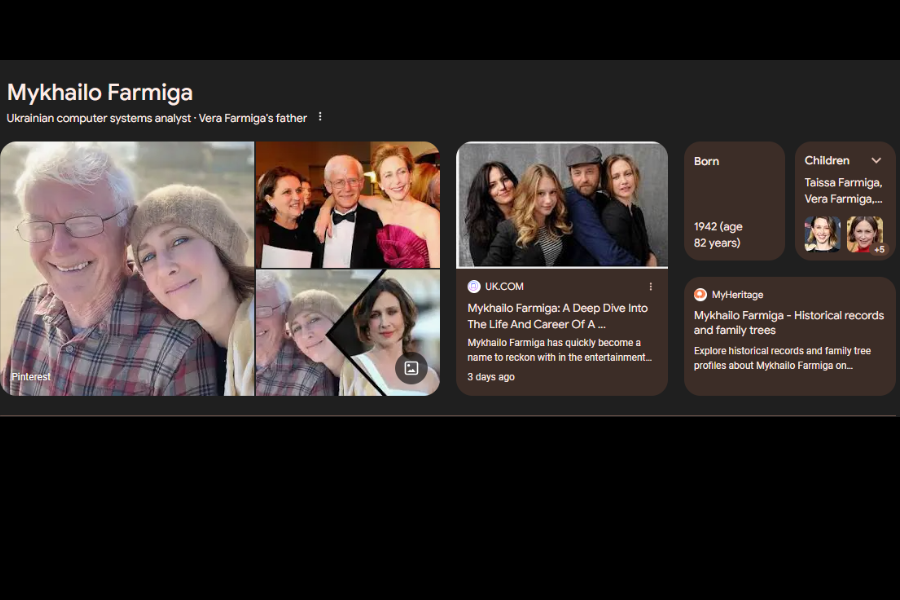Select the child portrait marked +5
Viewport: 900px width, 600px height.
pos(865,234)
